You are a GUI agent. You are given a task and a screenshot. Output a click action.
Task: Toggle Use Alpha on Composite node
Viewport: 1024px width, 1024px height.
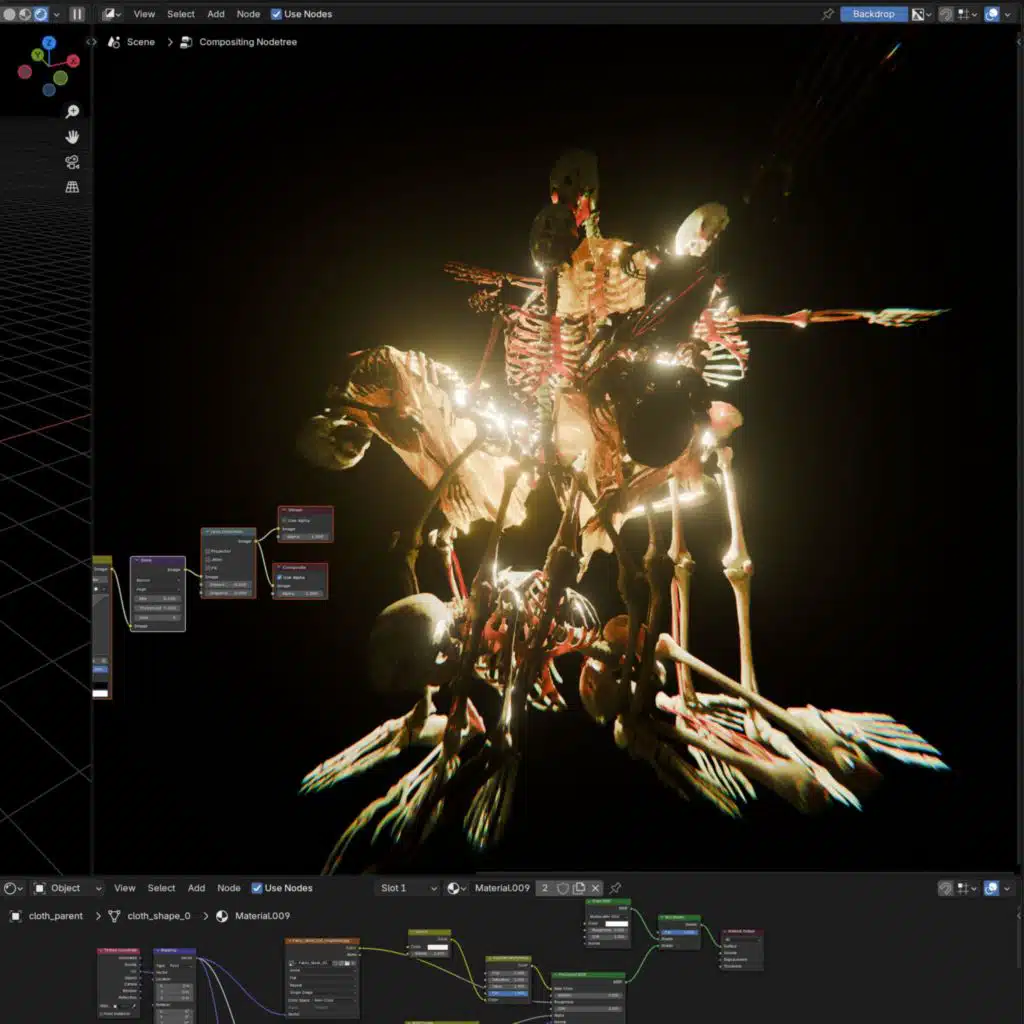point(280,577)
